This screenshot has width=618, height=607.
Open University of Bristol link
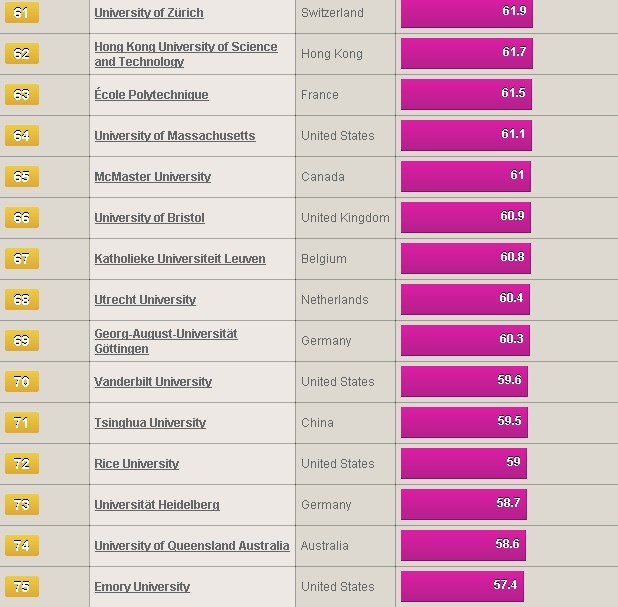point(149,218)
